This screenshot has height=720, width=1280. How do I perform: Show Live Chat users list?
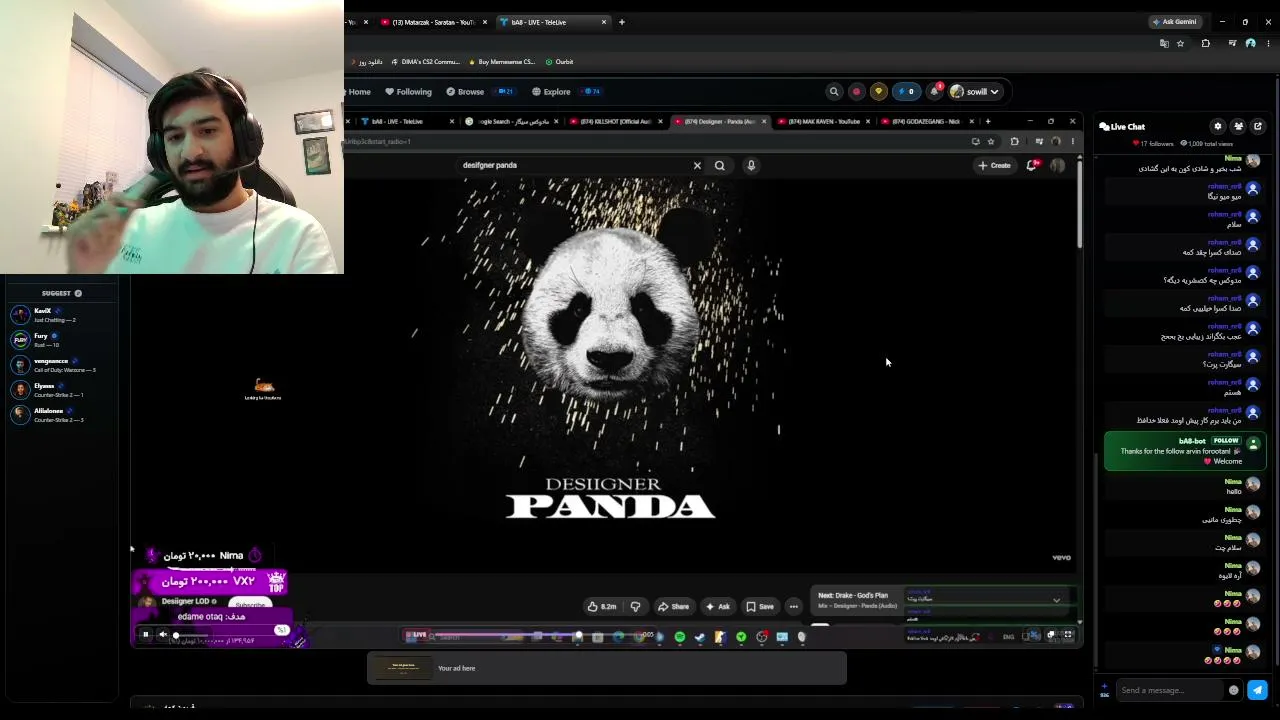[x=1238, y=126]
